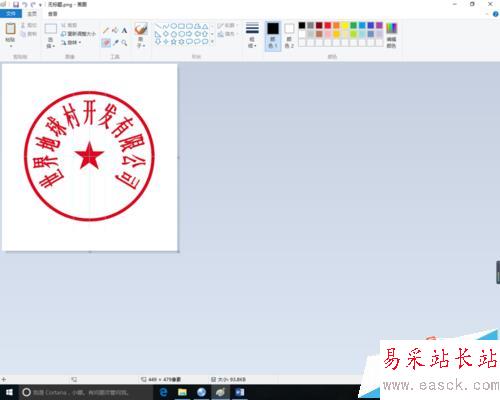Pick the red swatch in the palette
Image resolution: width=500 pixels, height=400 pixels.
(328, 25)
